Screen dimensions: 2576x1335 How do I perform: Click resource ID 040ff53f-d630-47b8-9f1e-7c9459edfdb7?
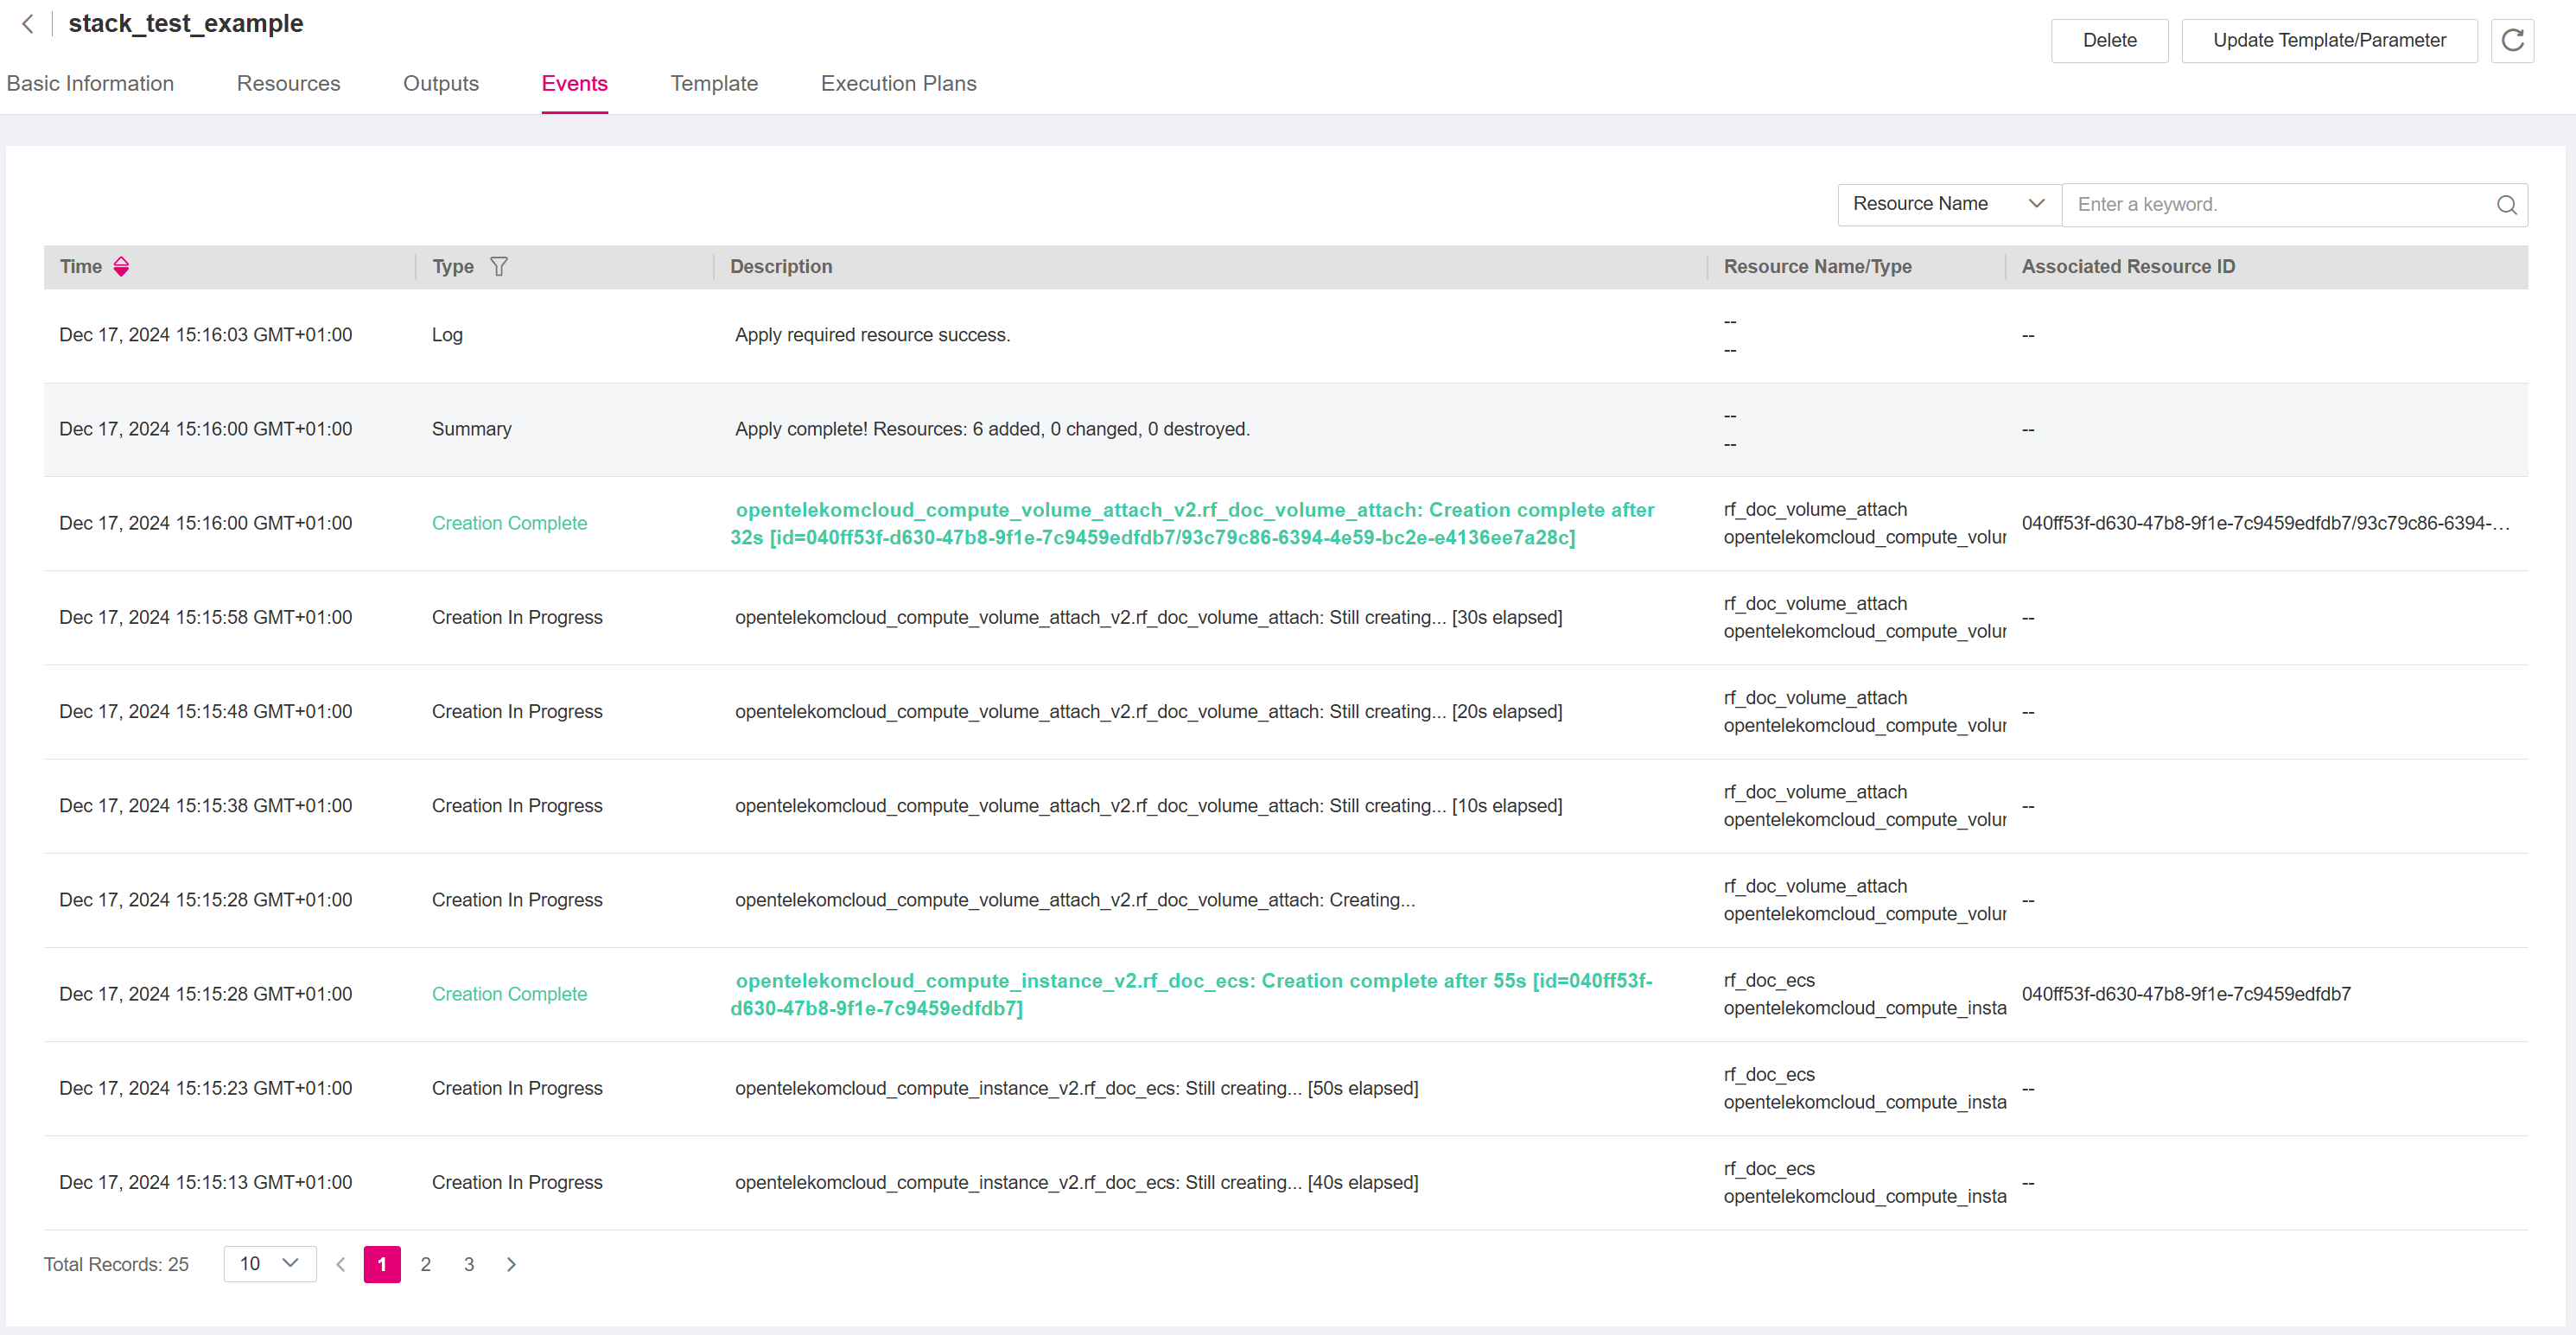[x=2186, y=994]
